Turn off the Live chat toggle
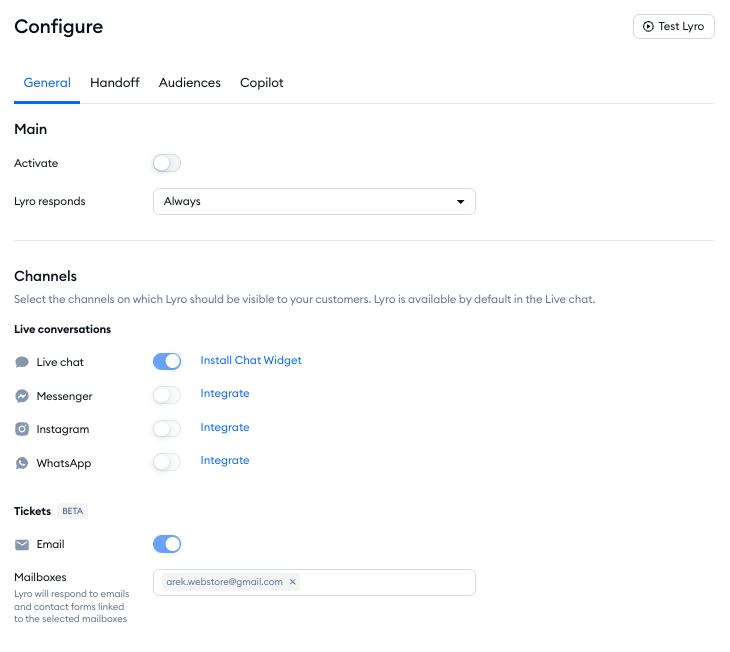730x652 pixels. coord(167,361)
